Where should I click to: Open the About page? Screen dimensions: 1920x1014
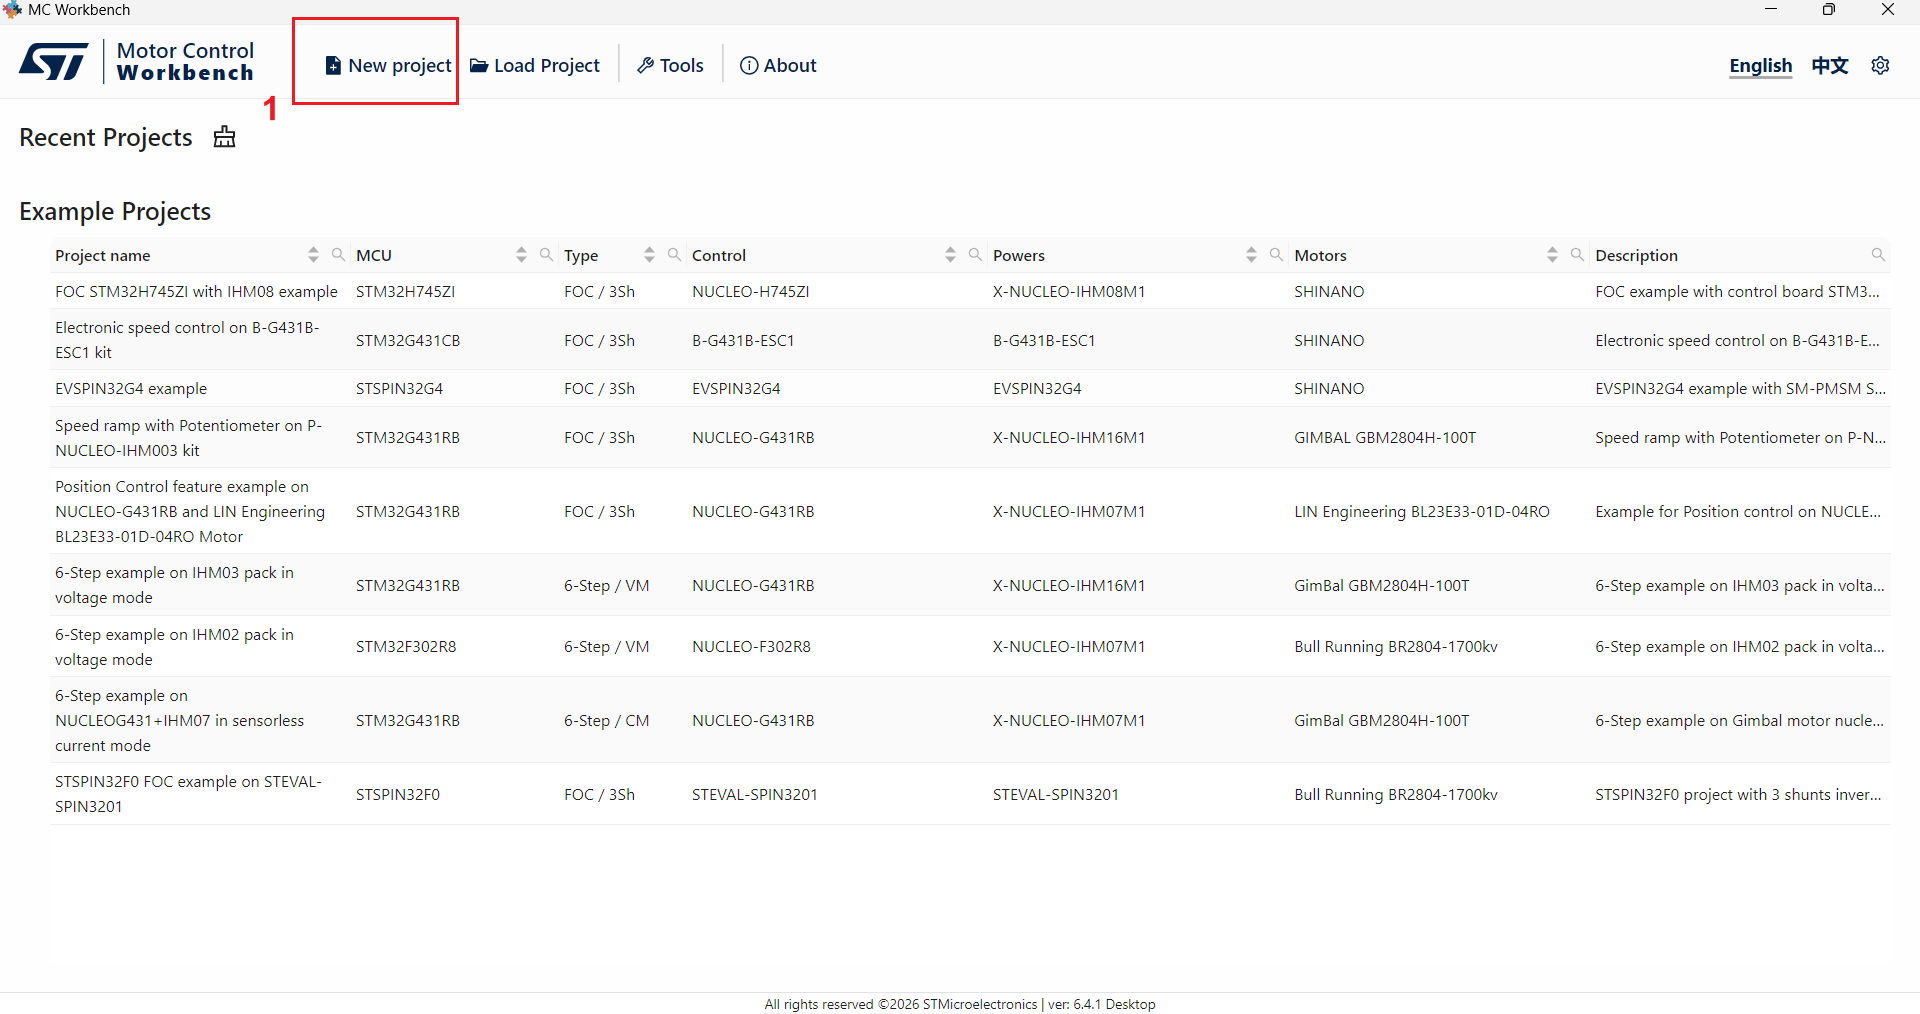coord(778,65)
